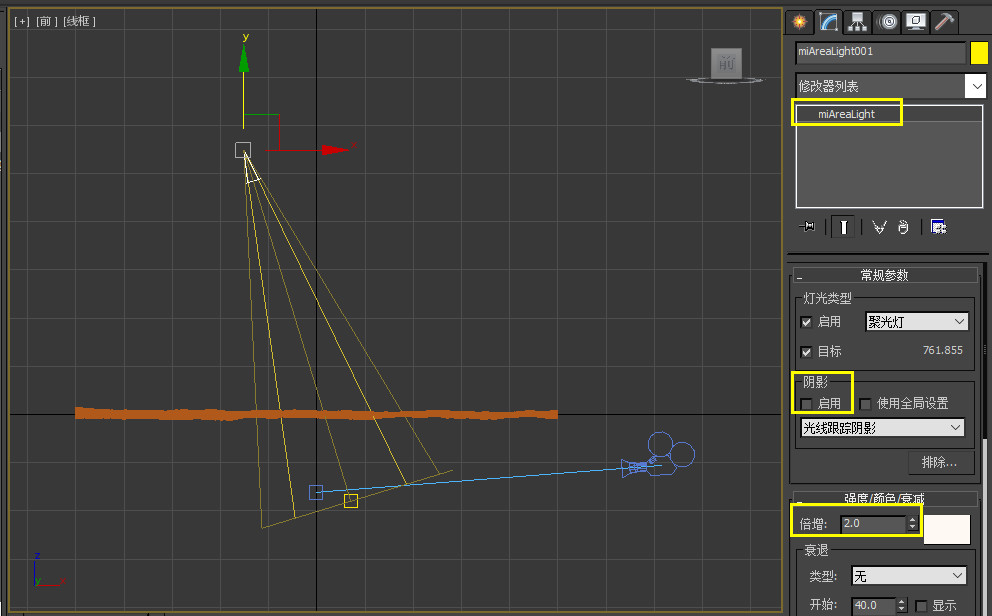Screen dimensions: 992x616
Task: Select the light source square in viewport
Action: tap(243, 150)
